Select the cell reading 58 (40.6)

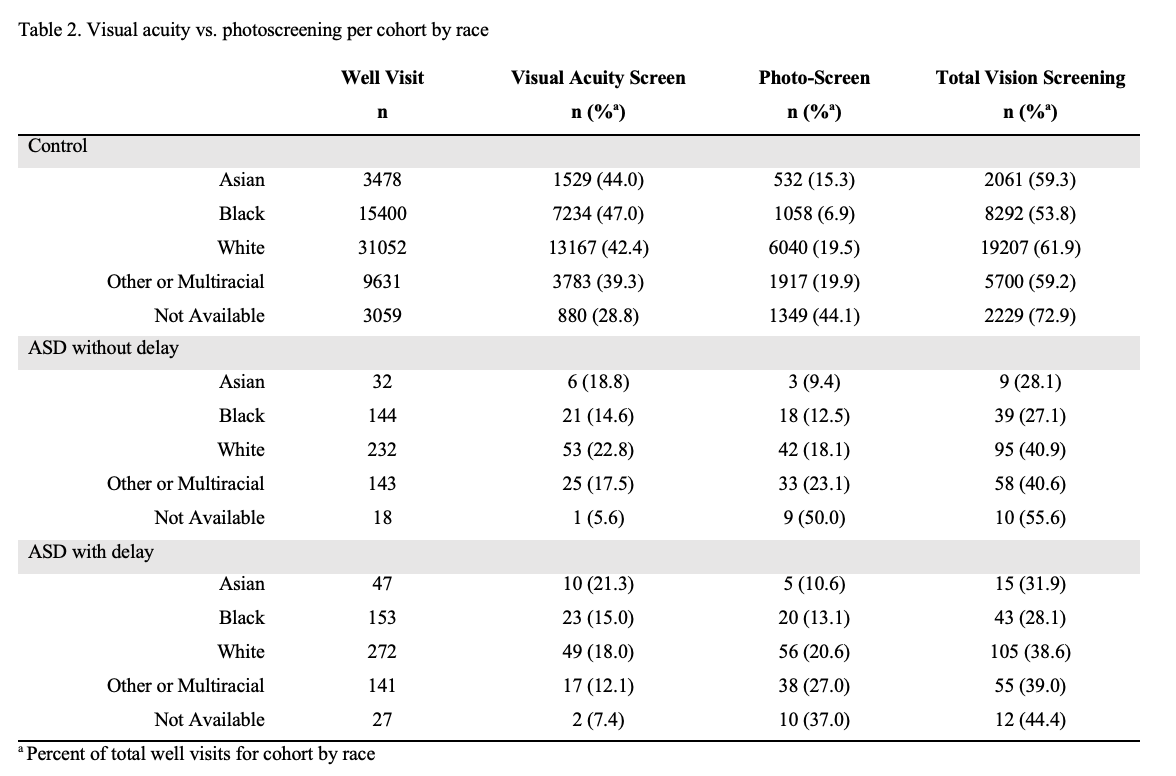[1030, 484]
